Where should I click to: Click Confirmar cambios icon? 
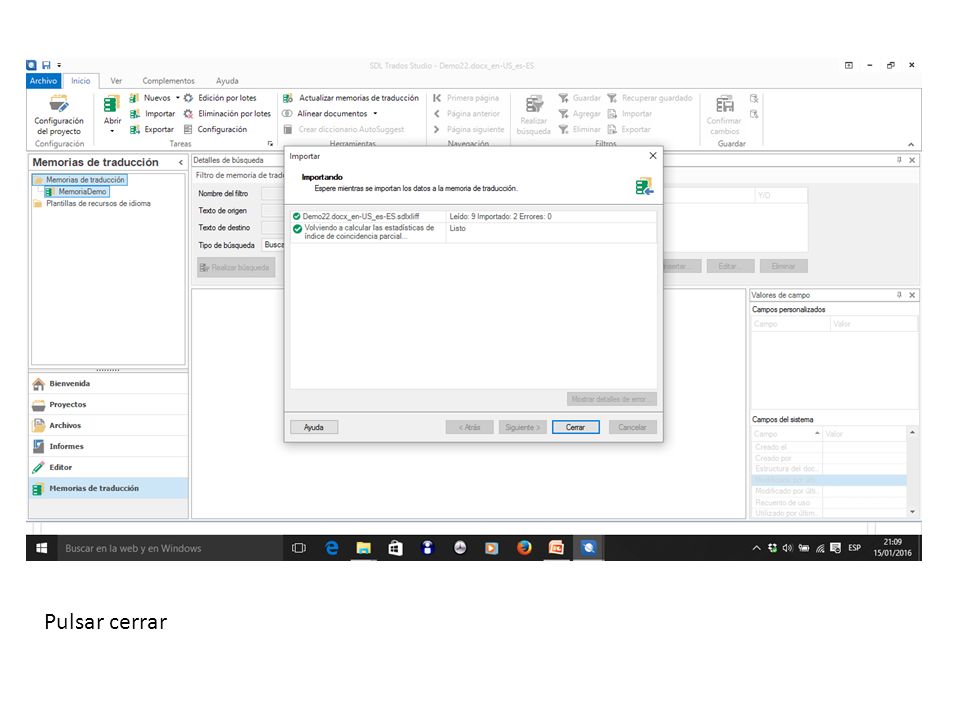click(725, 105)
